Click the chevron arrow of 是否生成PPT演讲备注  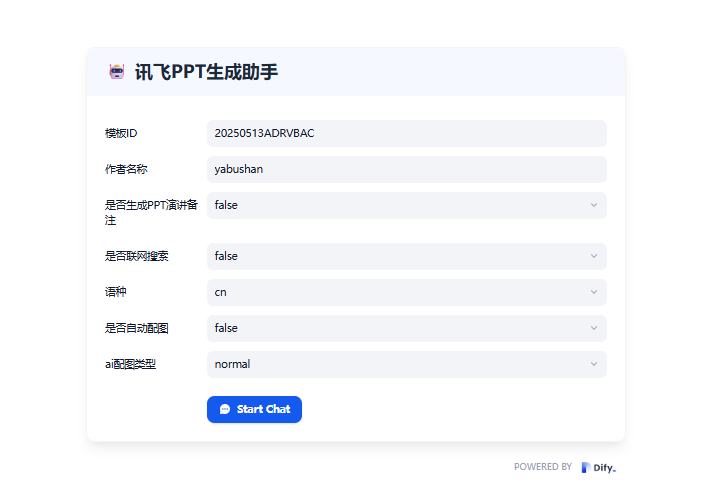(594, 205)
